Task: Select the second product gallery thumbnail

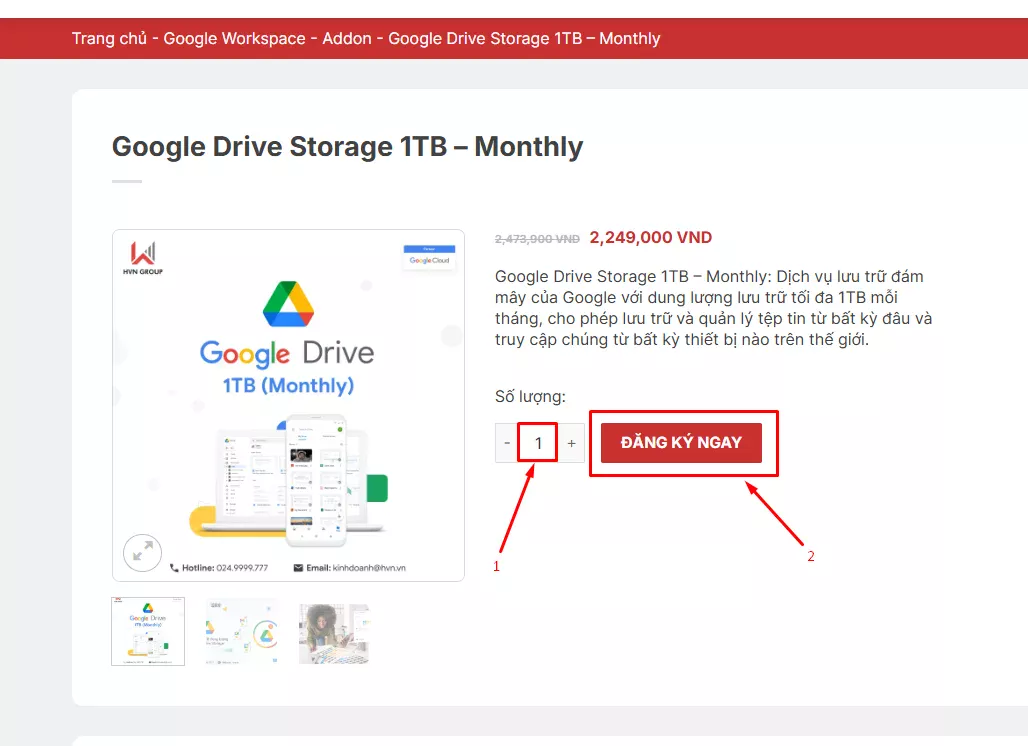Action: point(241,631)
